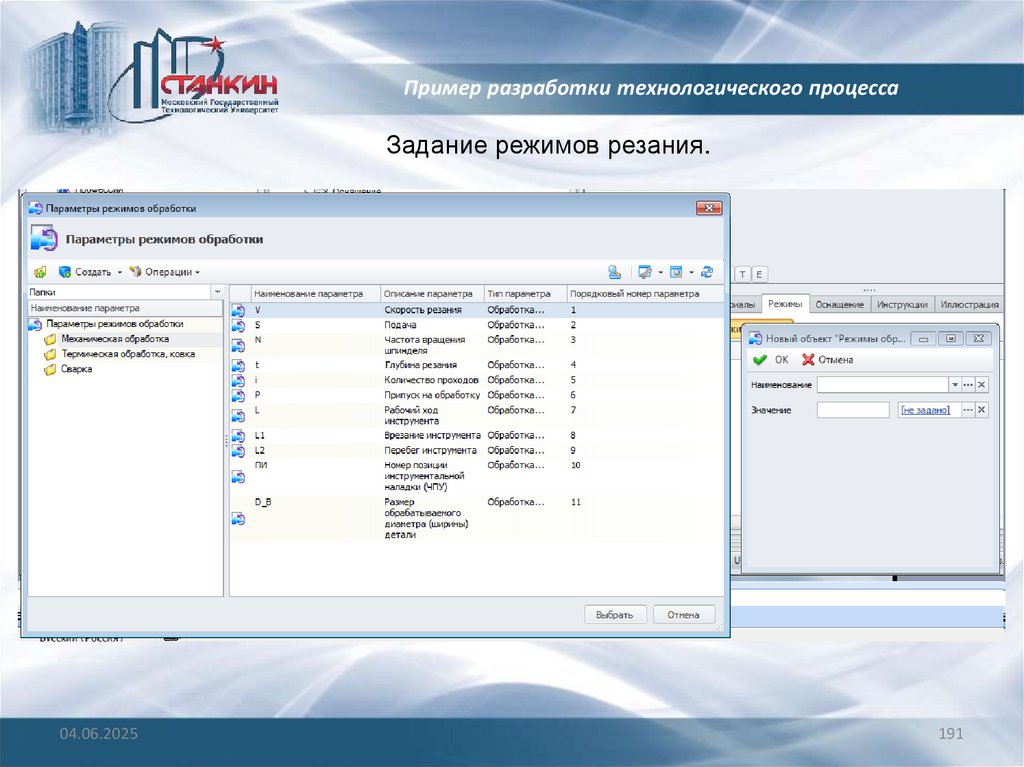Select the Врезание инструмента description
The image size is (1024, 767).
click(432, 435)
